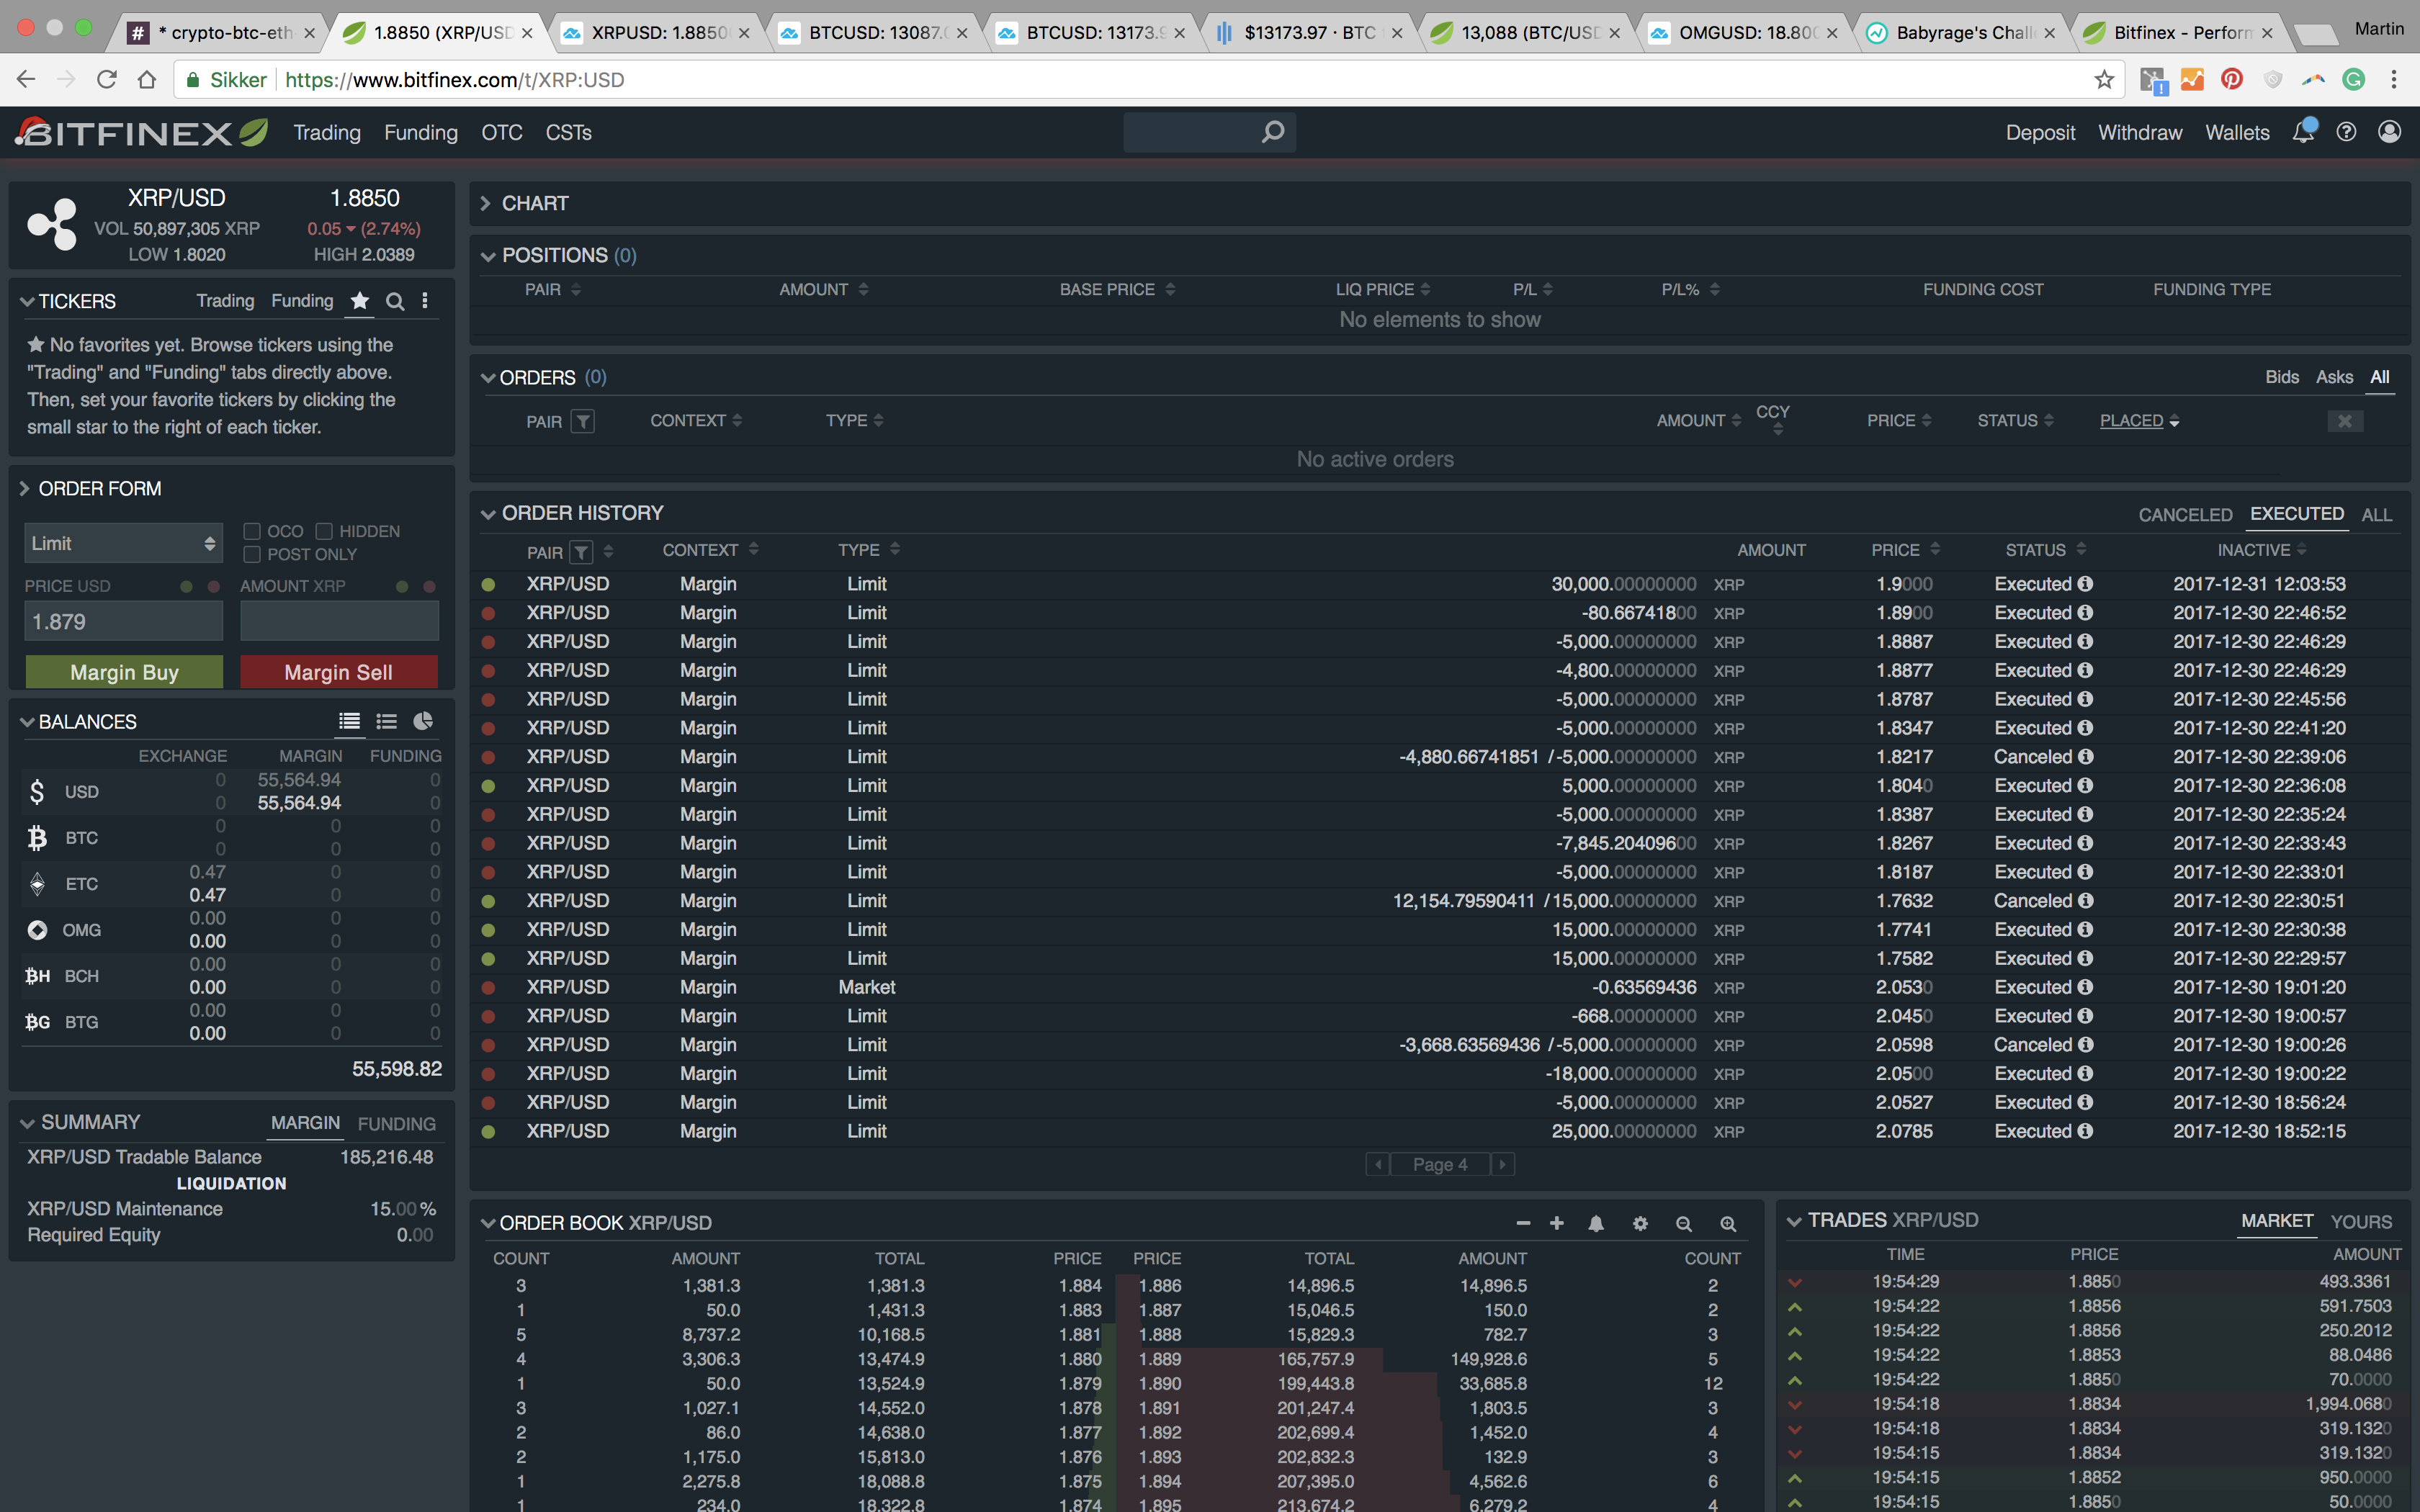Decrease order book precision minus icon
This screenshot has width=2420, height=1512.
tap(1523, 1223)
